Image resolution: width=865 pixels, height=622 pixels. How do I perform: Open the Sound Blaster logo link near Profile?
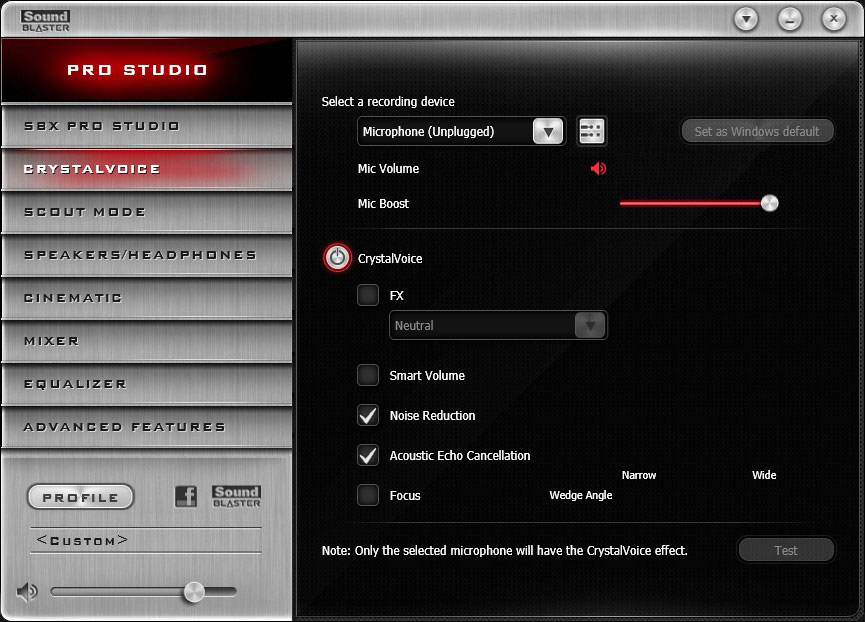pos(237,496)
